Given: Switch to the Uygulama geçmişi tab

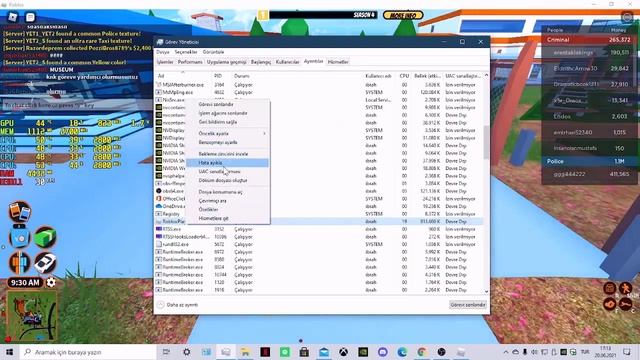Looking at the screenshot, I should [x=227, y=62].
